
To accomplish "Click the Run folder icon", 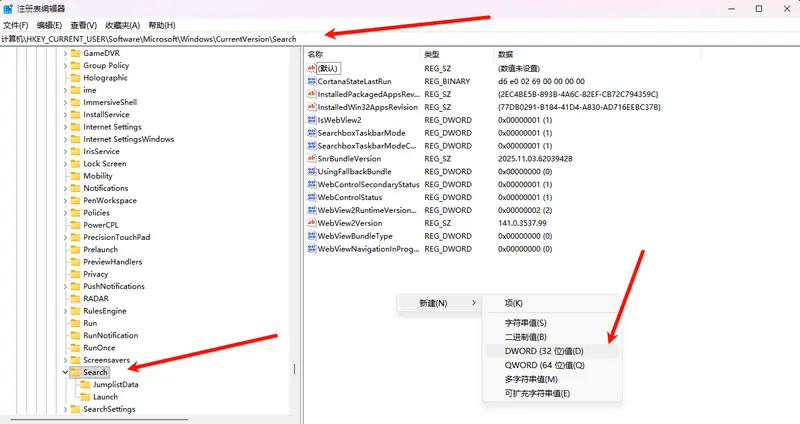I will pos(76,323).
